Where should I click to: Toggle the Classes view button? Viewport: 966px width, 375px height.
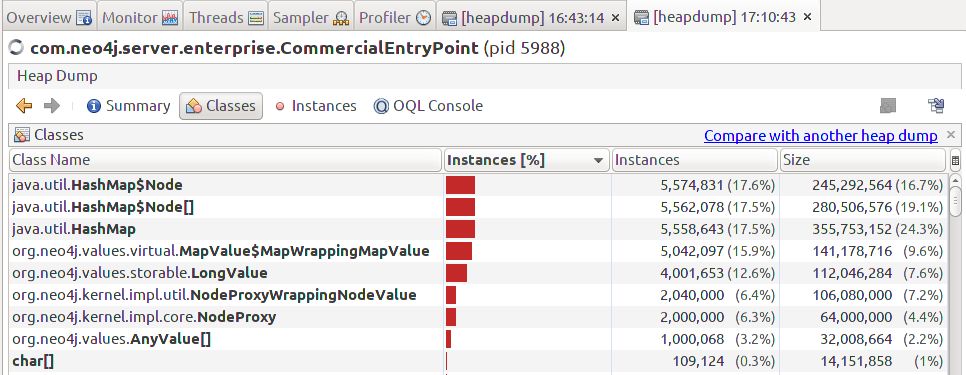point(221,106)
